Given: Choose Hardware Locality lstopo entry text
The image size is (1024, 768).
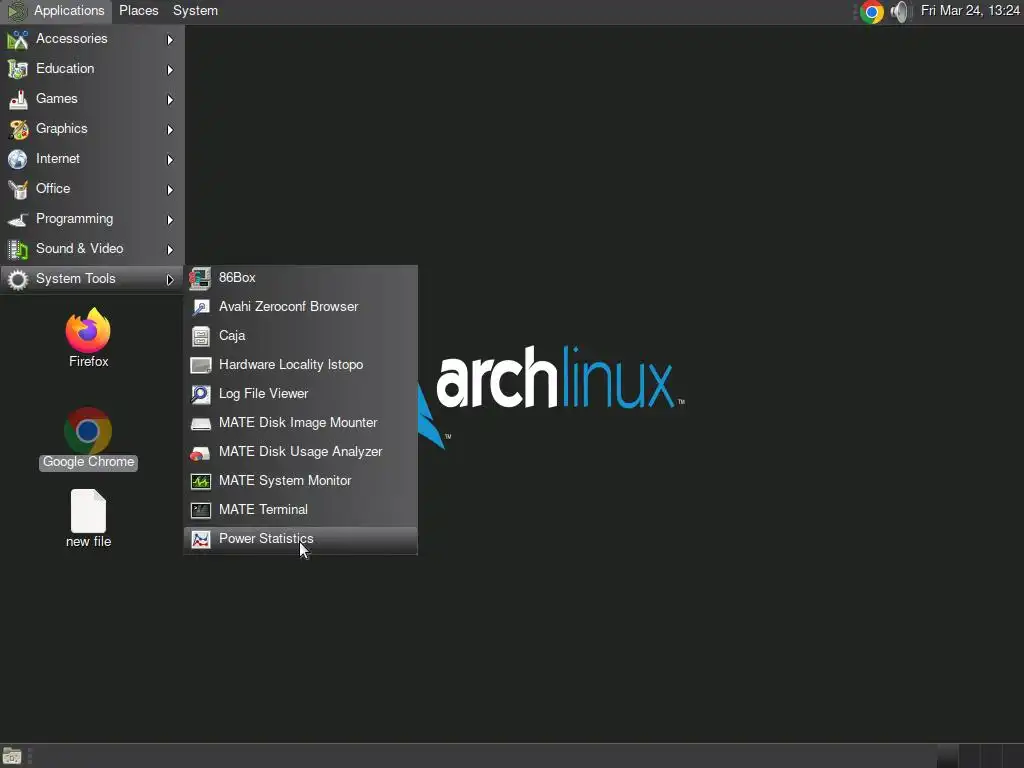Looking at the screenshot, I should click(x=291, y=364).
